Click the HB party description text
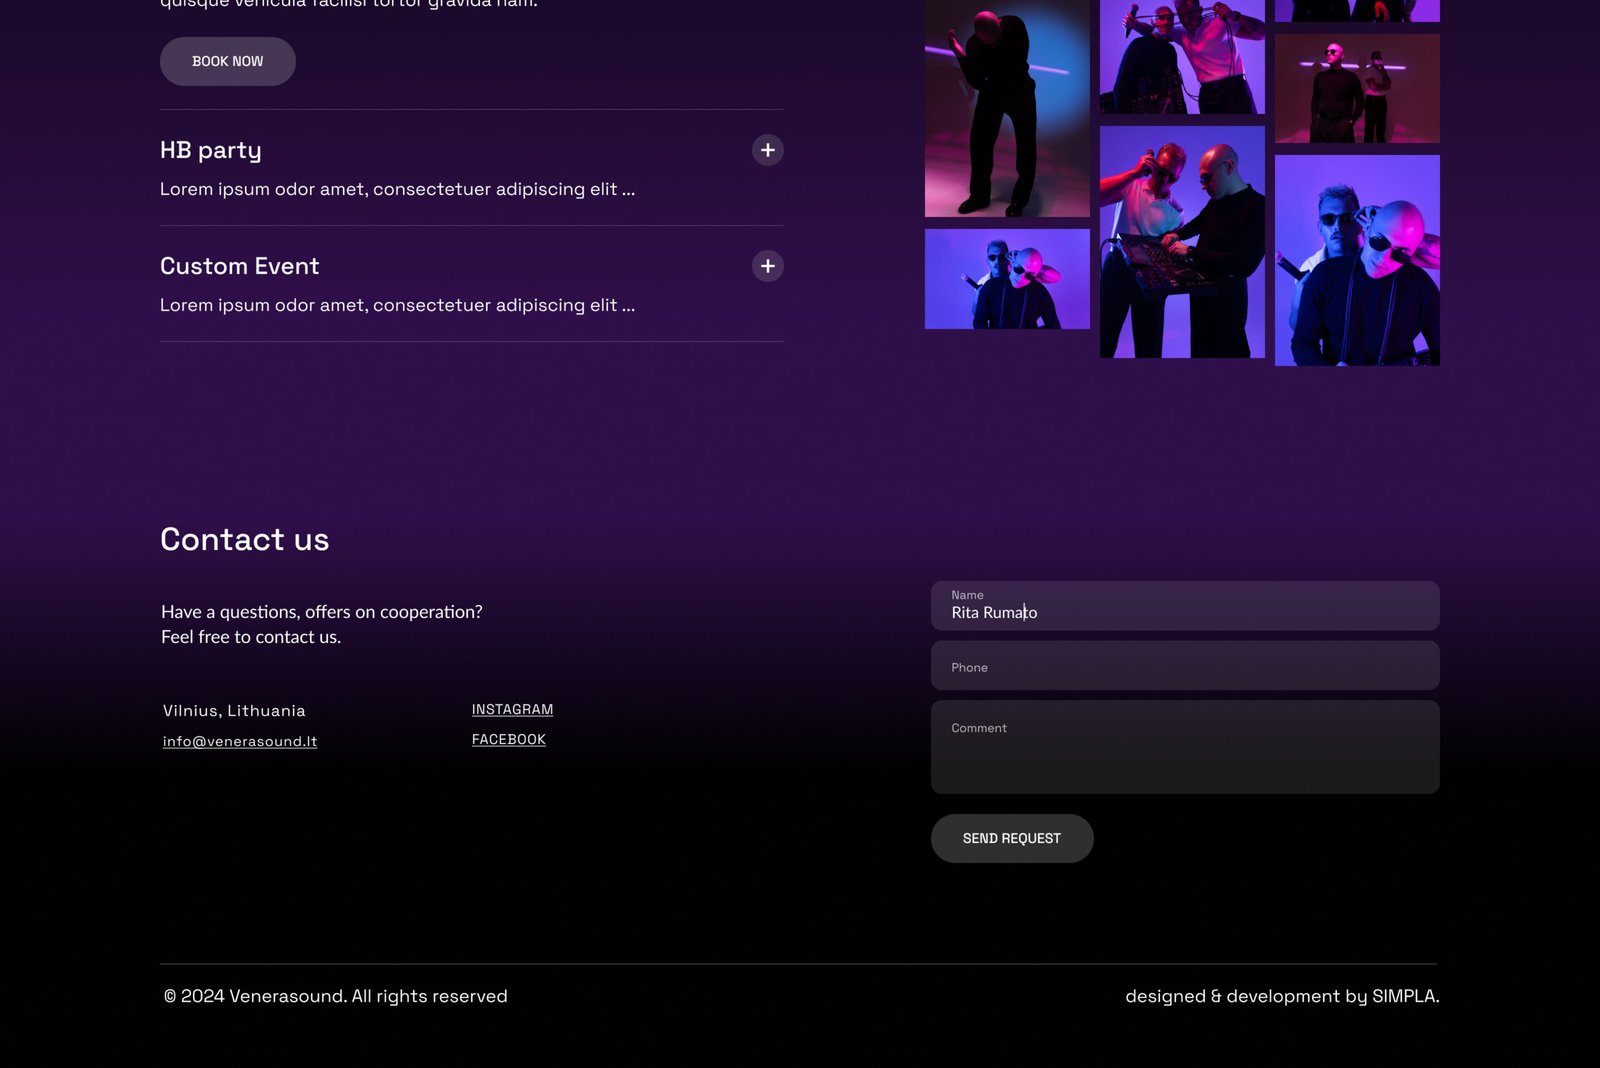Image resolution: width=1600 pixels, height=1068 pixels. (397, 189)
